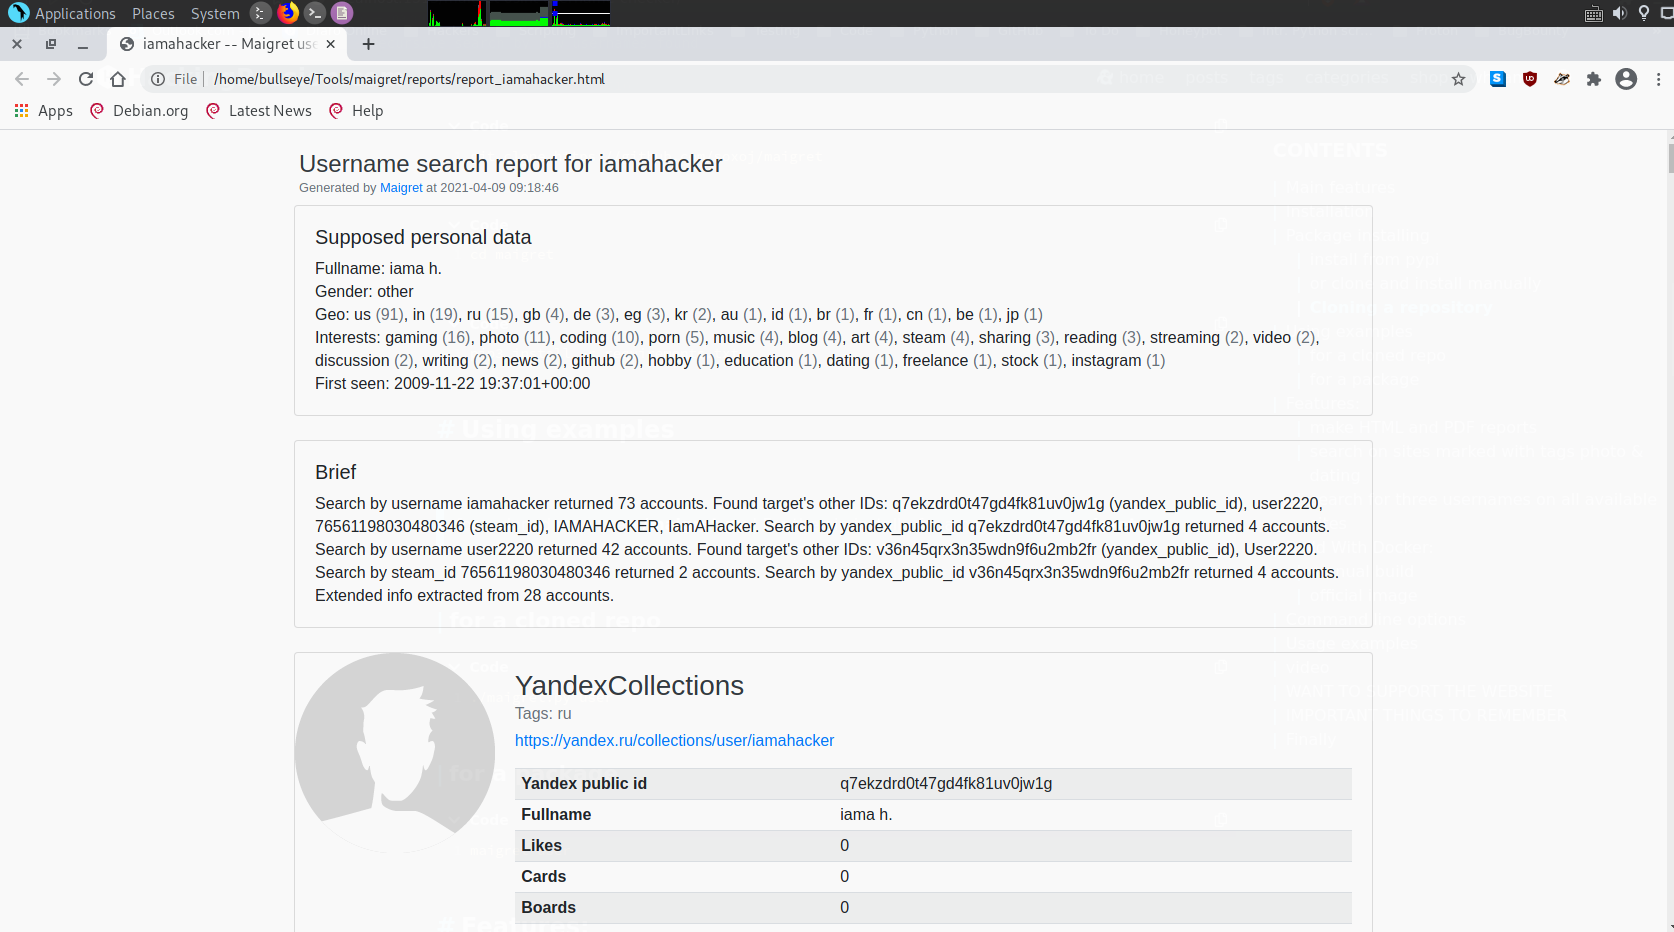Click the Brief section heading
This screenshot has width=1674, height=932.
pos(335,472)
